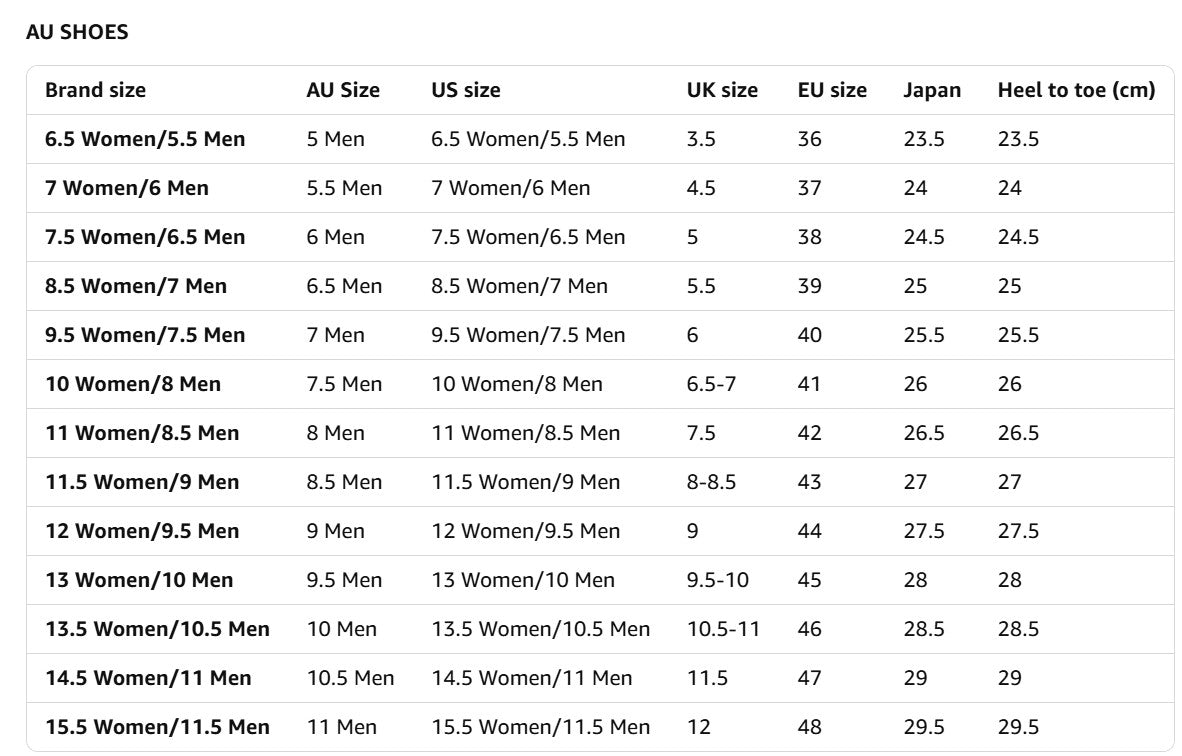Click the UK size column header
Viewport: 1182px width, 756px height.
pyautogui.click(x=722, y=90)
